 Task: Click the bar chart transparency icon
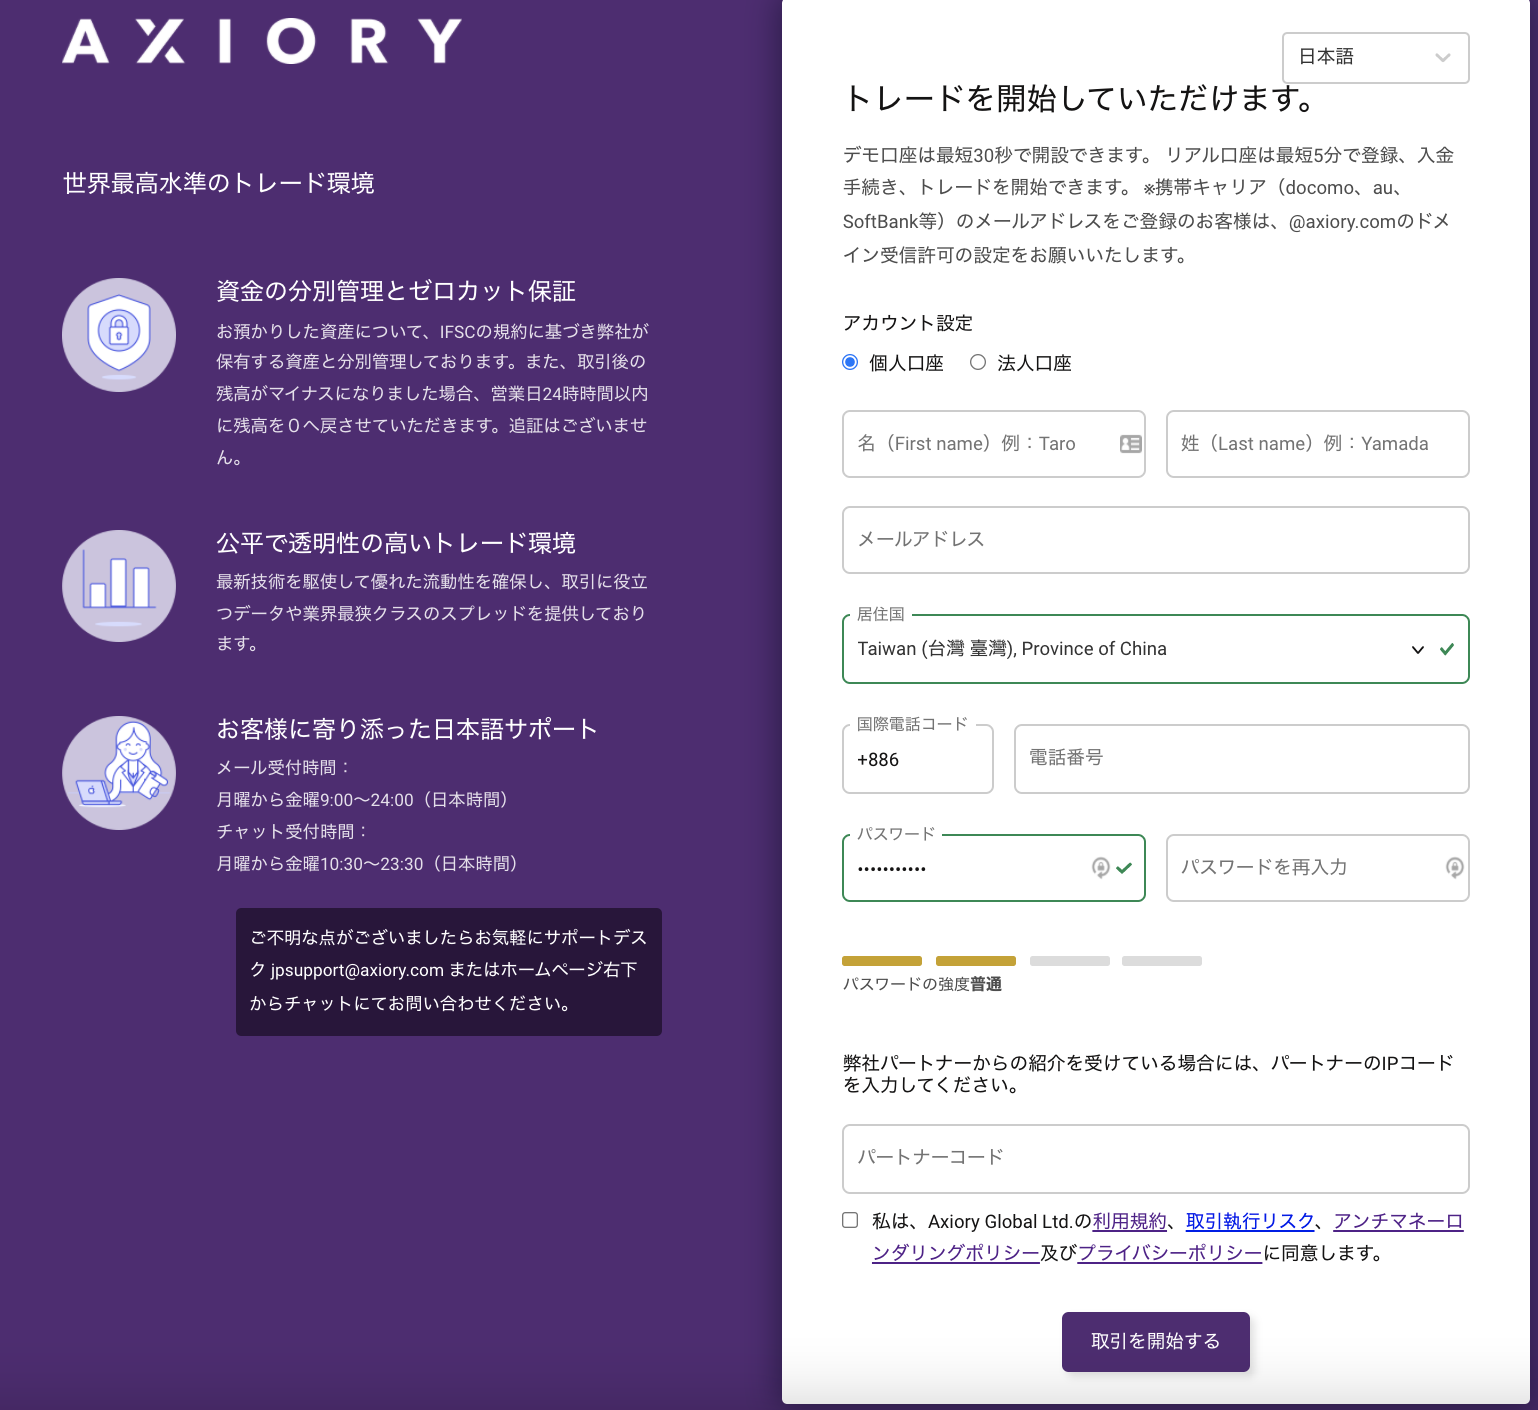(119, 586)
